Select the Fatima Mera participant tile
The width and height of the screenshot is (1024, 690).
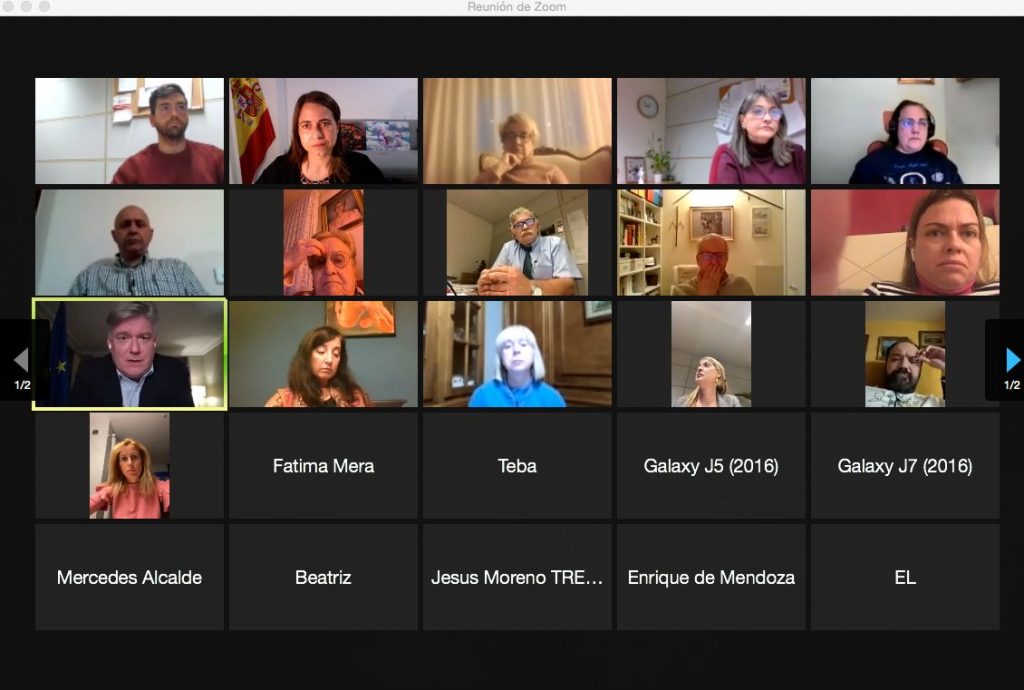point(323,466)
